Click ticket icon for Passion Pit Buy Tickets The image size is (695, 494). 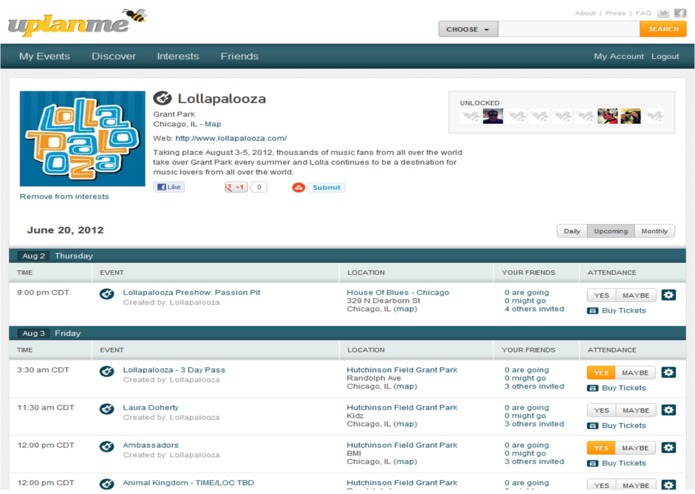593,311
